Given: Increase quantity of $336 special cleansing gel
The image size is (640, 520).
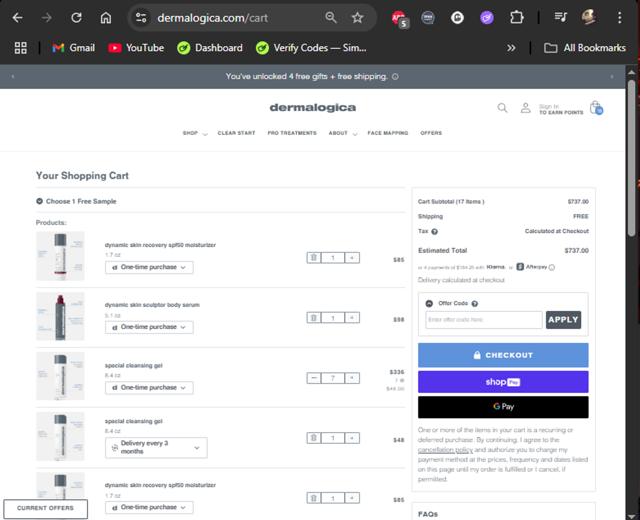Looking at the screenshot, I should point(352,378).
